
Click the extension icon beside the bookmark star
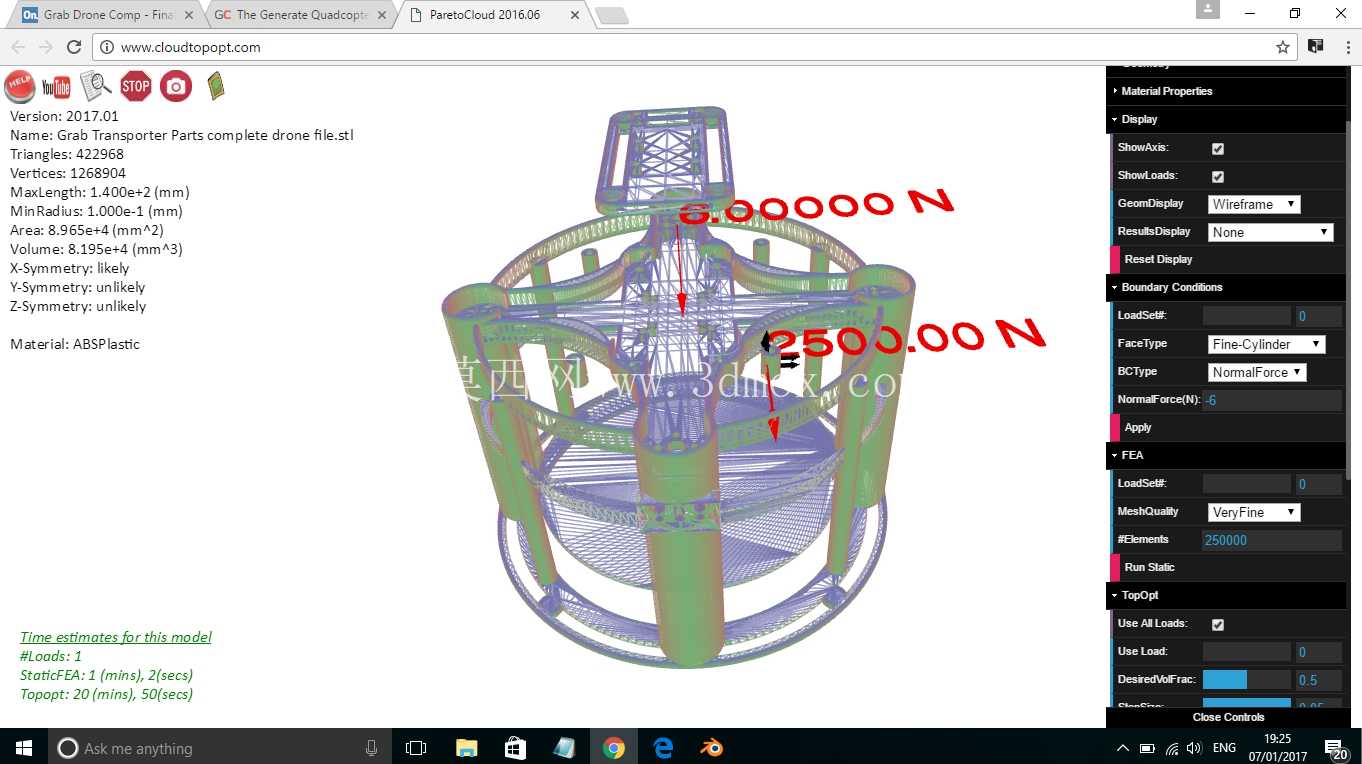pos(1315,47)
